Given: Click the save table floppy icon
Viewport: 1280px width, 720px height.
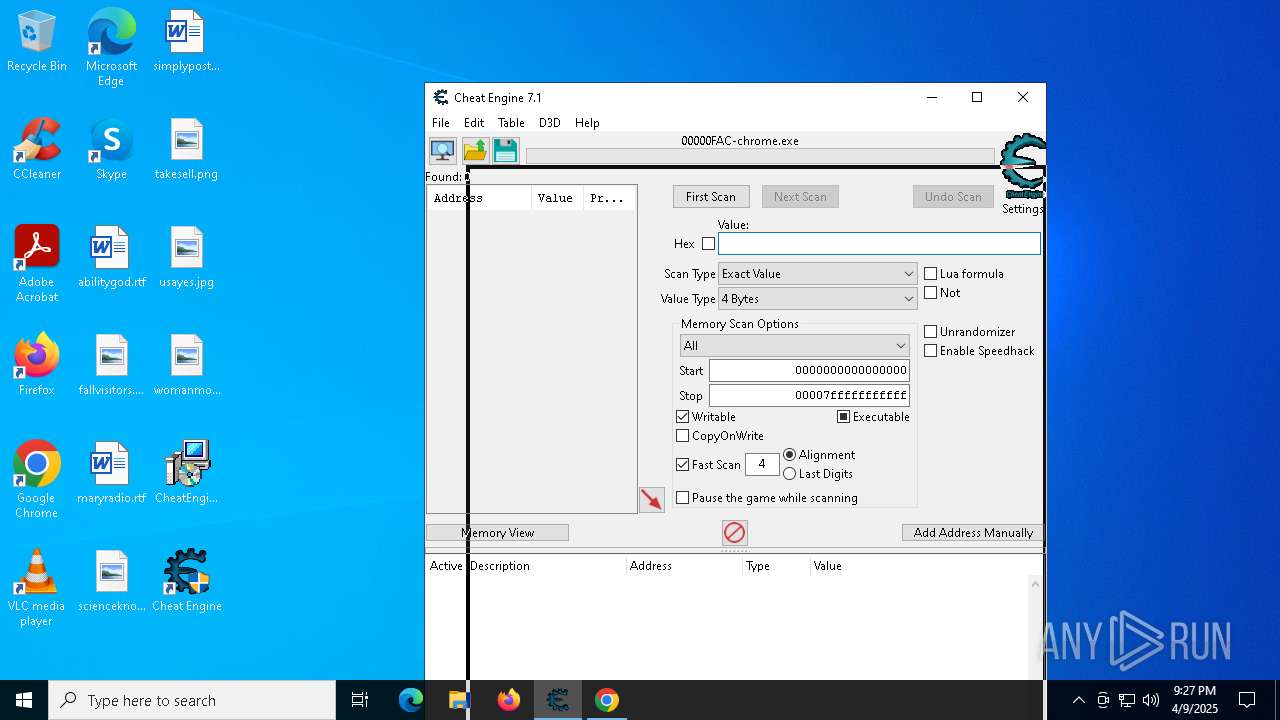Looking at the screenshot, I should (x=505, y=151).
